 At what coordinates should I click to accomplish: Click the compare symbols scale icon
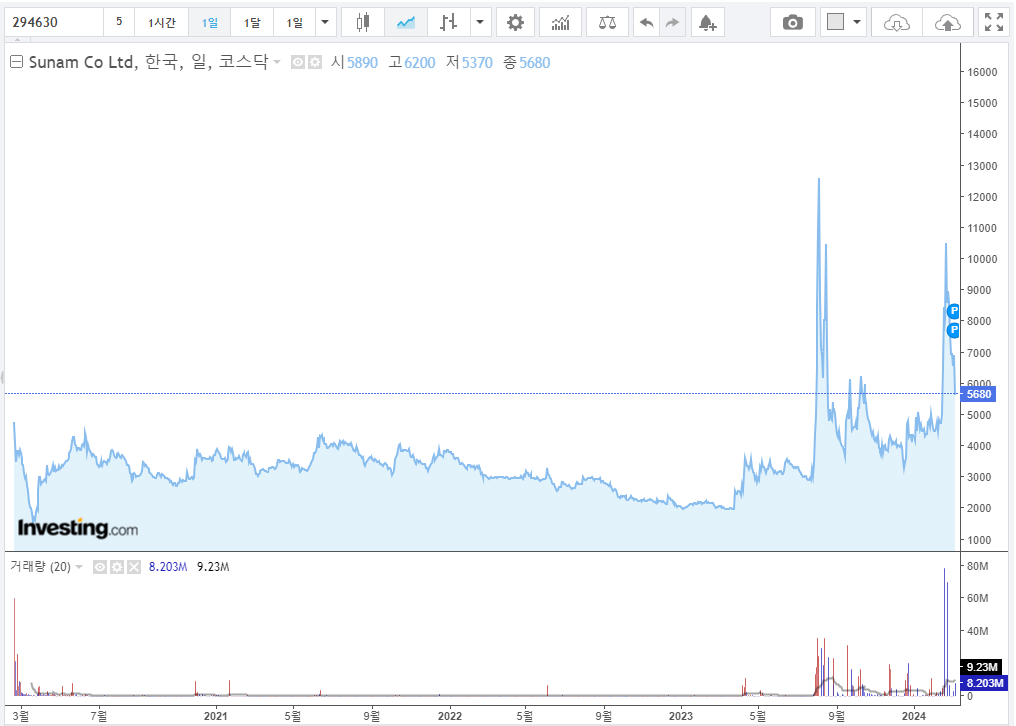607,23
